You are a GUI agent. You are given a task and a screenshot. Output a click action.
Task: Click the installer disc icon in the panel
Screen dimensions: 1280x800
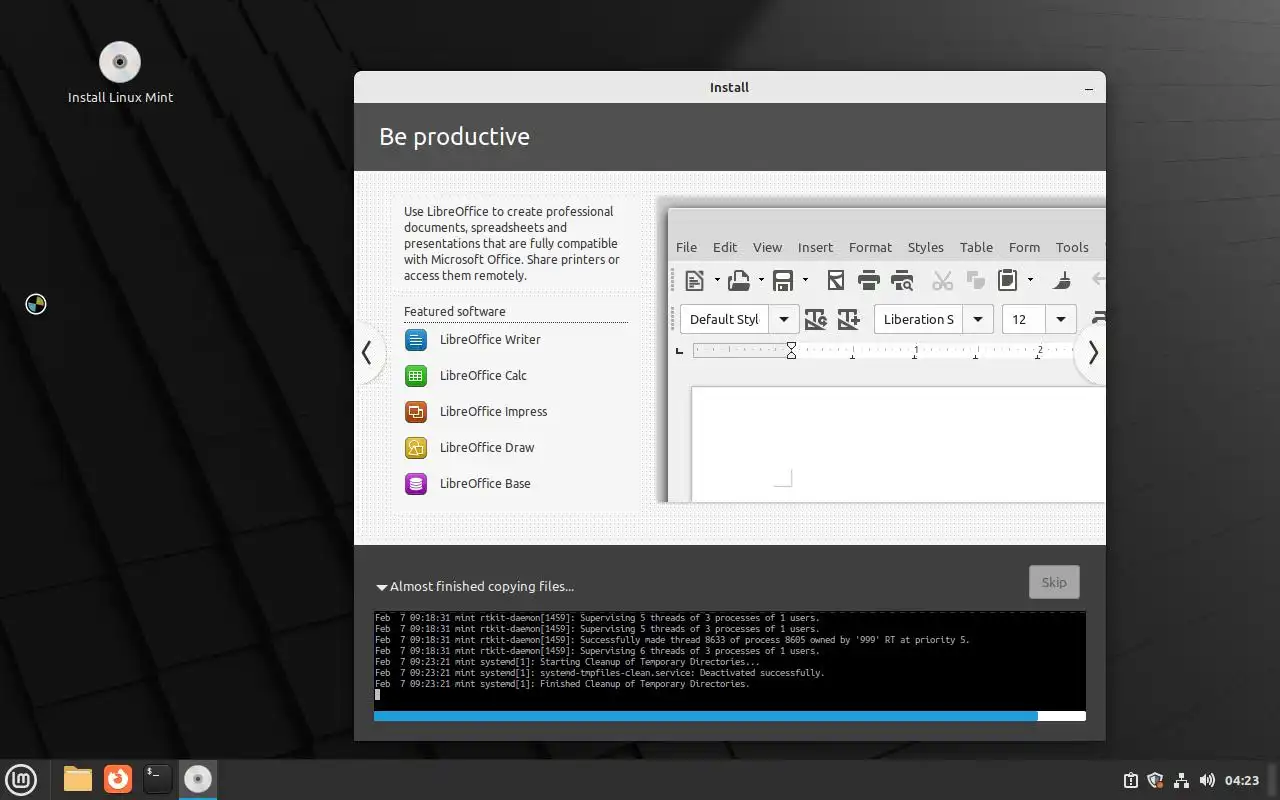click(x=198, y=778)
